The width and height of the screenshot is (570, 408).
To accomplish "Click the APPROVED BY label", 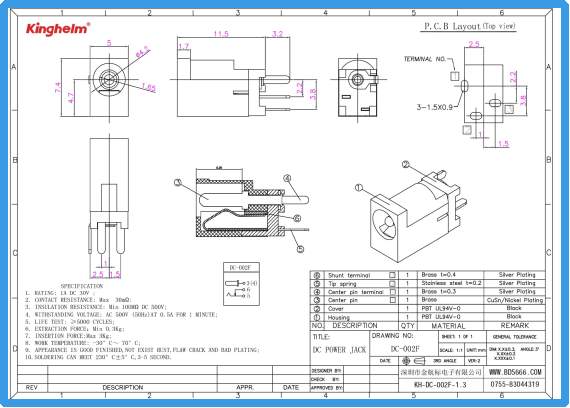I will 326,388.
